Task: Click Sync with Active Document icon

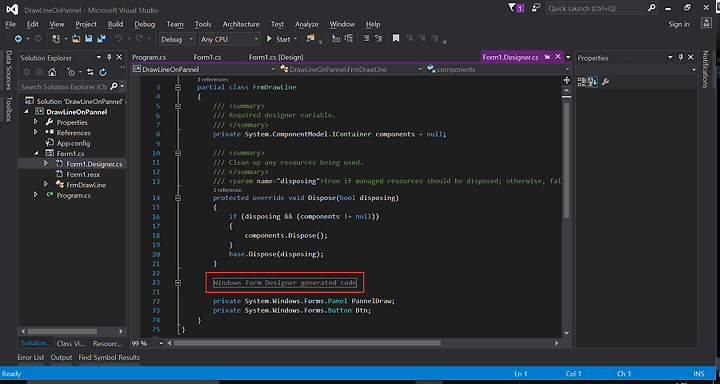Action: tap(90, 72)
